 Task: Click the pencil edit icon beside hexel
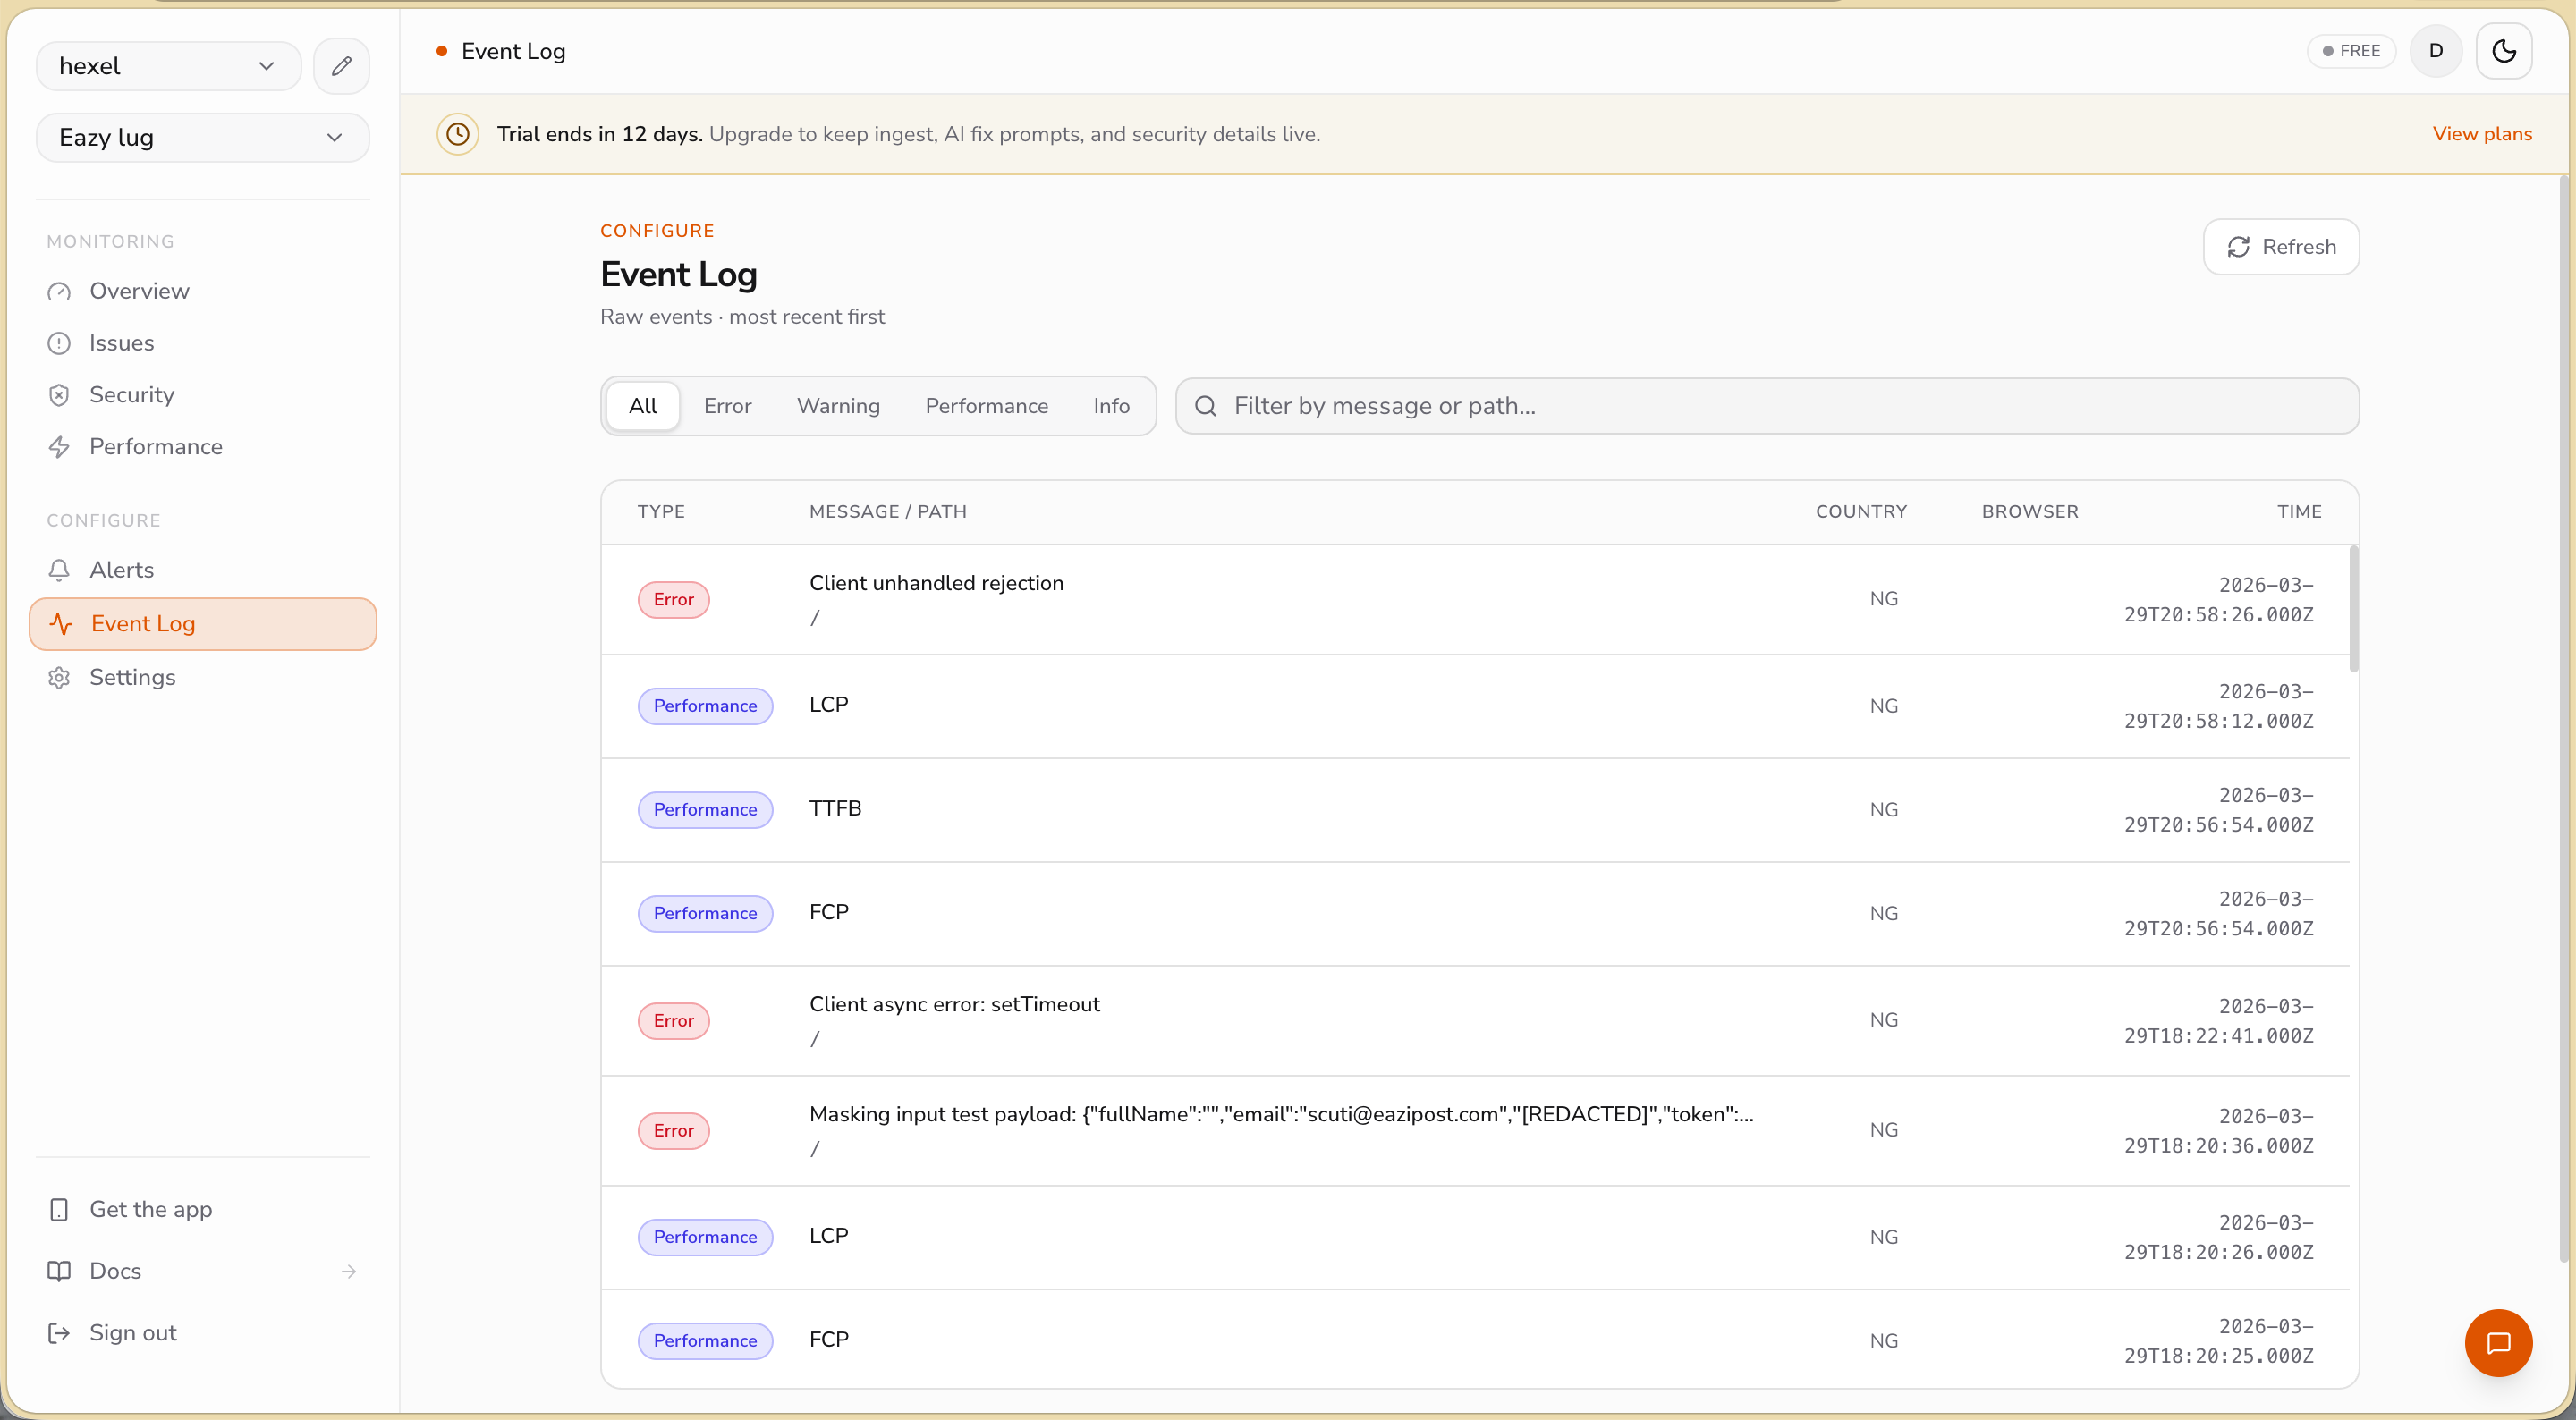click(x=341, y=66)
